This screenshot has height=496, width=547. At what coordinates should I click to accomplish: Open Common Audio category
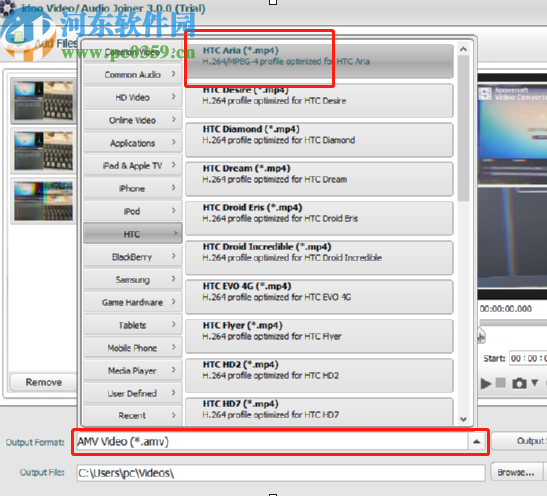(133, 74)
